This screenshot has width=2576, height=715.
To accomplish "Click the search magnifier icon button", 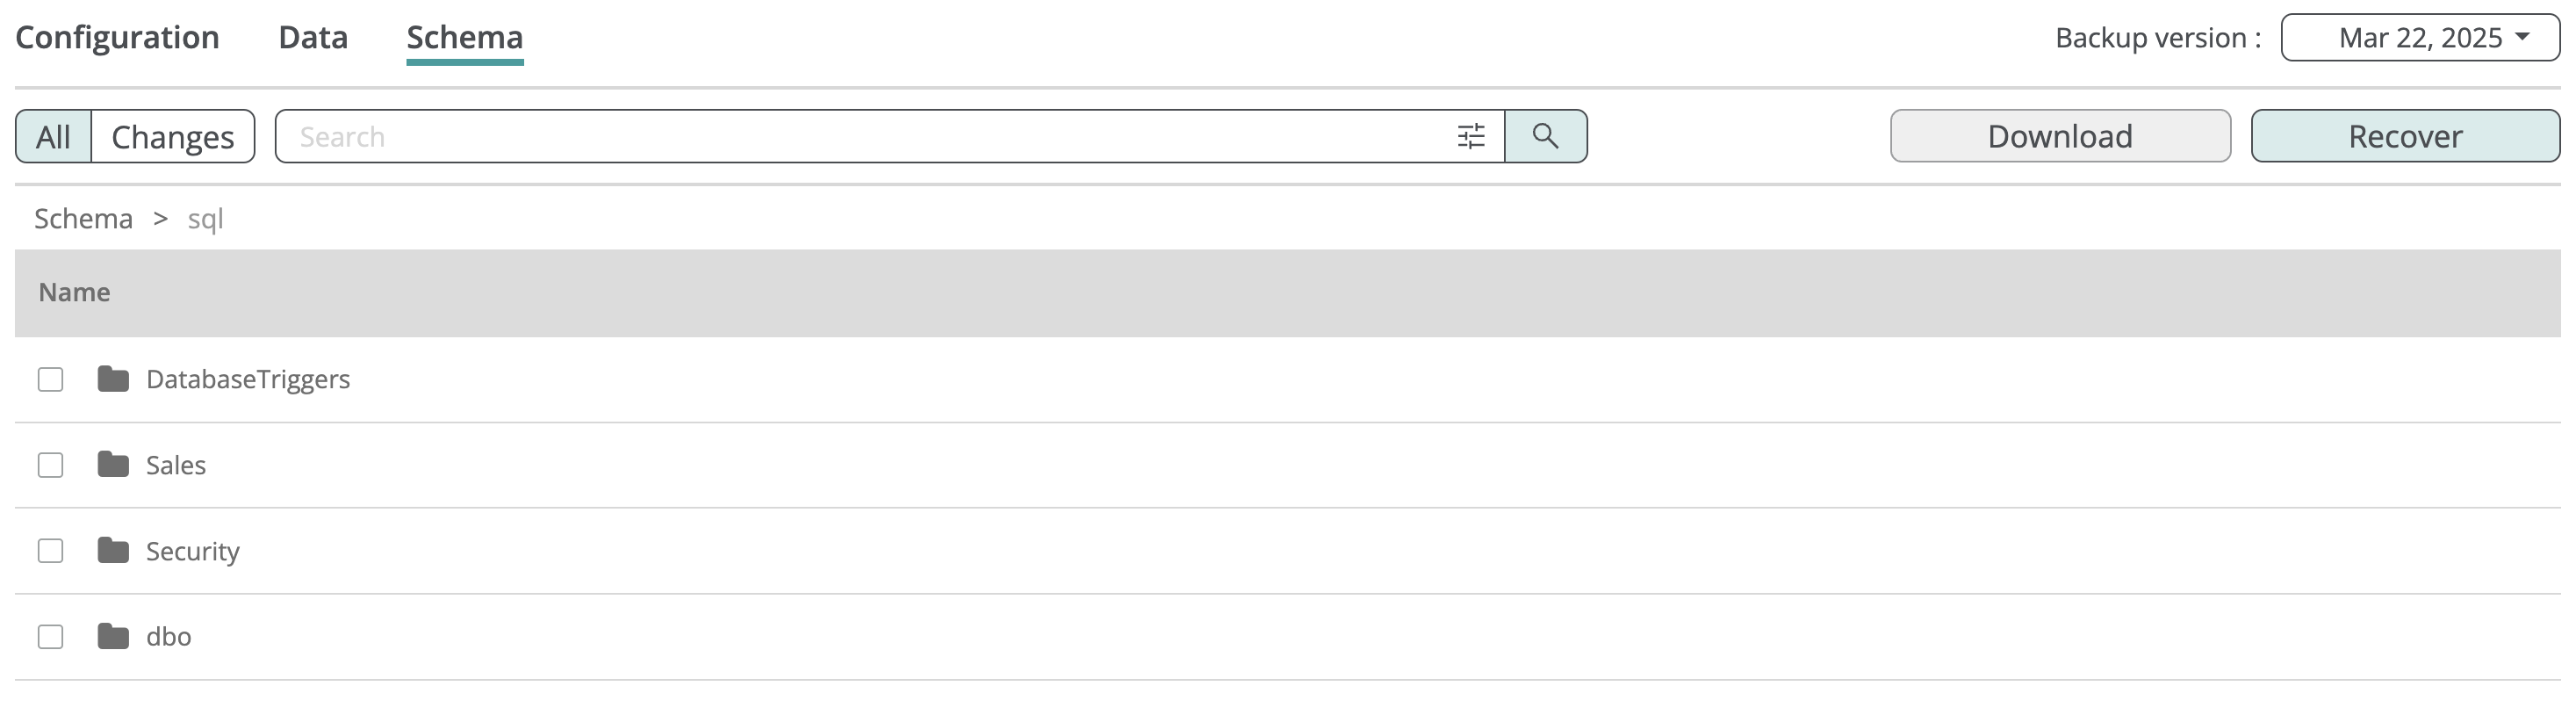I will coord(1545,136).
